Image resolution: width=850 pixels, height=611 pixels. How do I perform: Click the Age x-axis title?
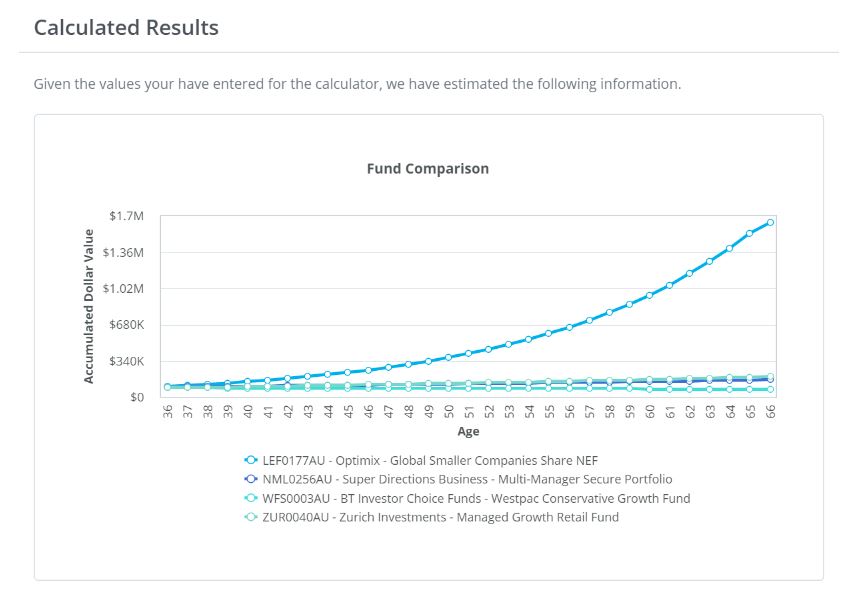click(x=468, y=432)
